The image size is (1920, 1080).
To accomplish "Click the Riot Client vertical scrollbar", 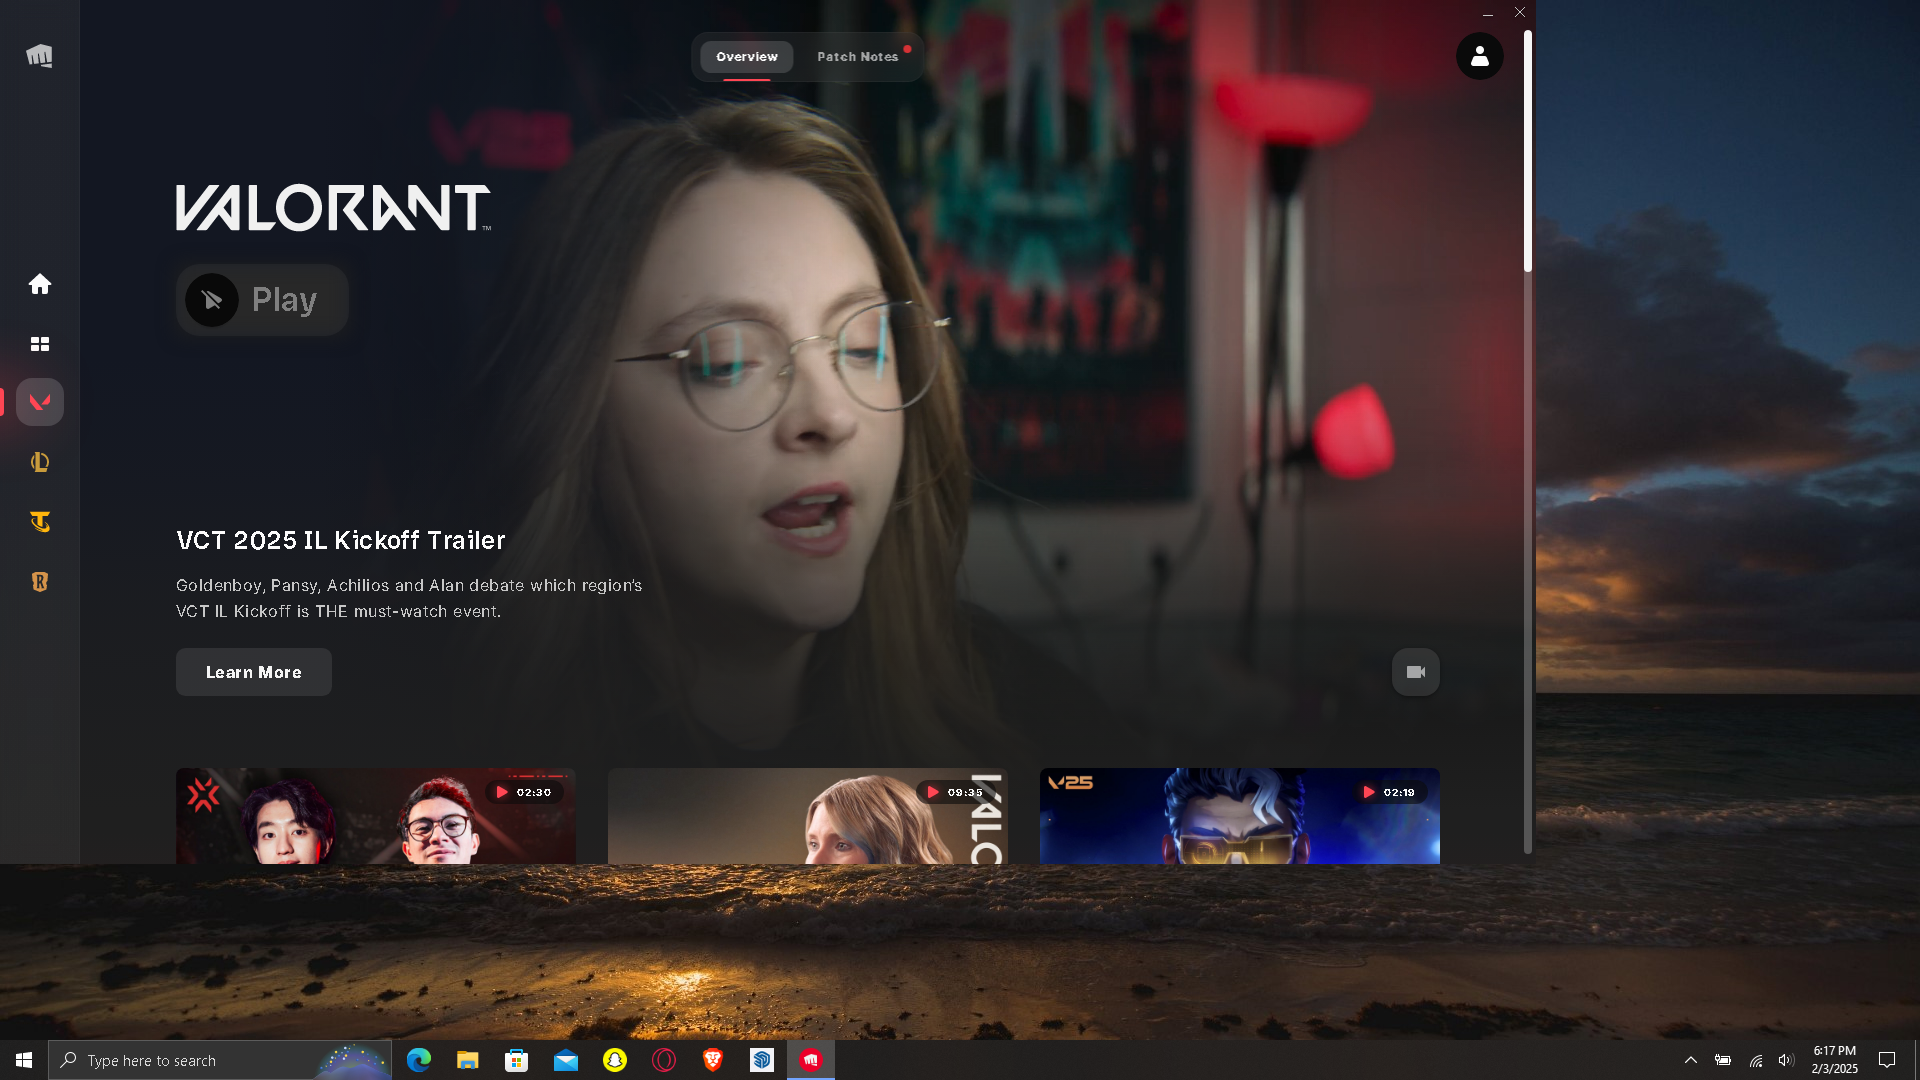I will pyautogui.click(x=1528, y=150).
